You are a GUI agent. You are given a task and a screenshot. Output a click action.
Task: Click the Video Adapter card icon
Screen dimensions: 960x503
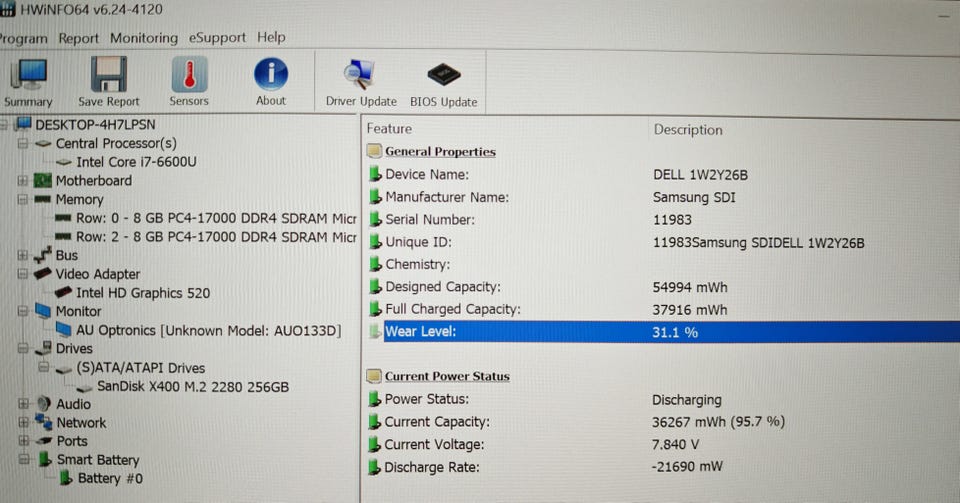pyautogui.click(x=42, y=274)
